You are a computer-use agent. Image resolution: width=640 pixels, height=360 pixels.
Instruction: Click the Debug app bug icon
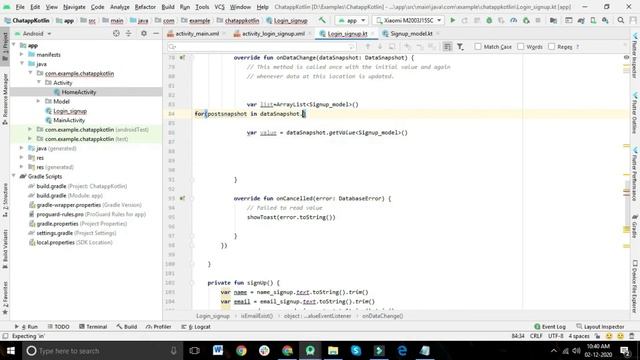point(489,20)
